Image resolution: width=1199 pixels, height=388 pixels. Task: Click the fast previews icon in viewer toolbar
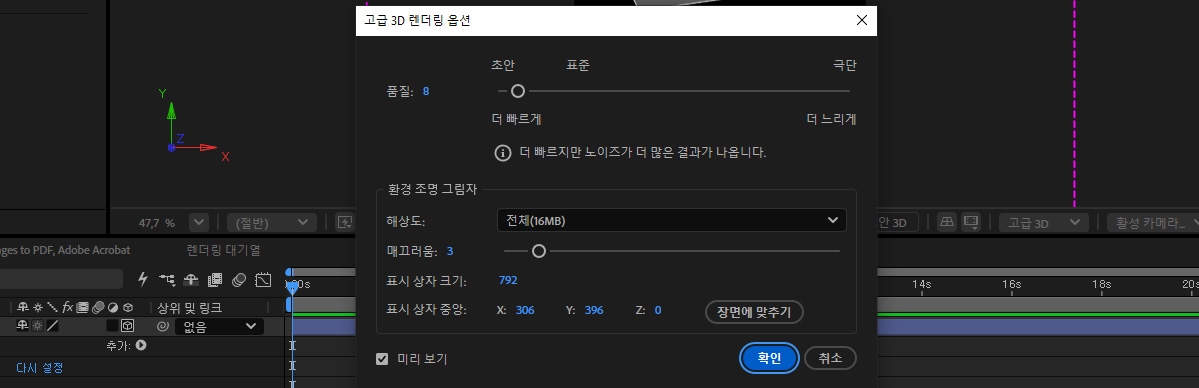[x=345, y=223]
